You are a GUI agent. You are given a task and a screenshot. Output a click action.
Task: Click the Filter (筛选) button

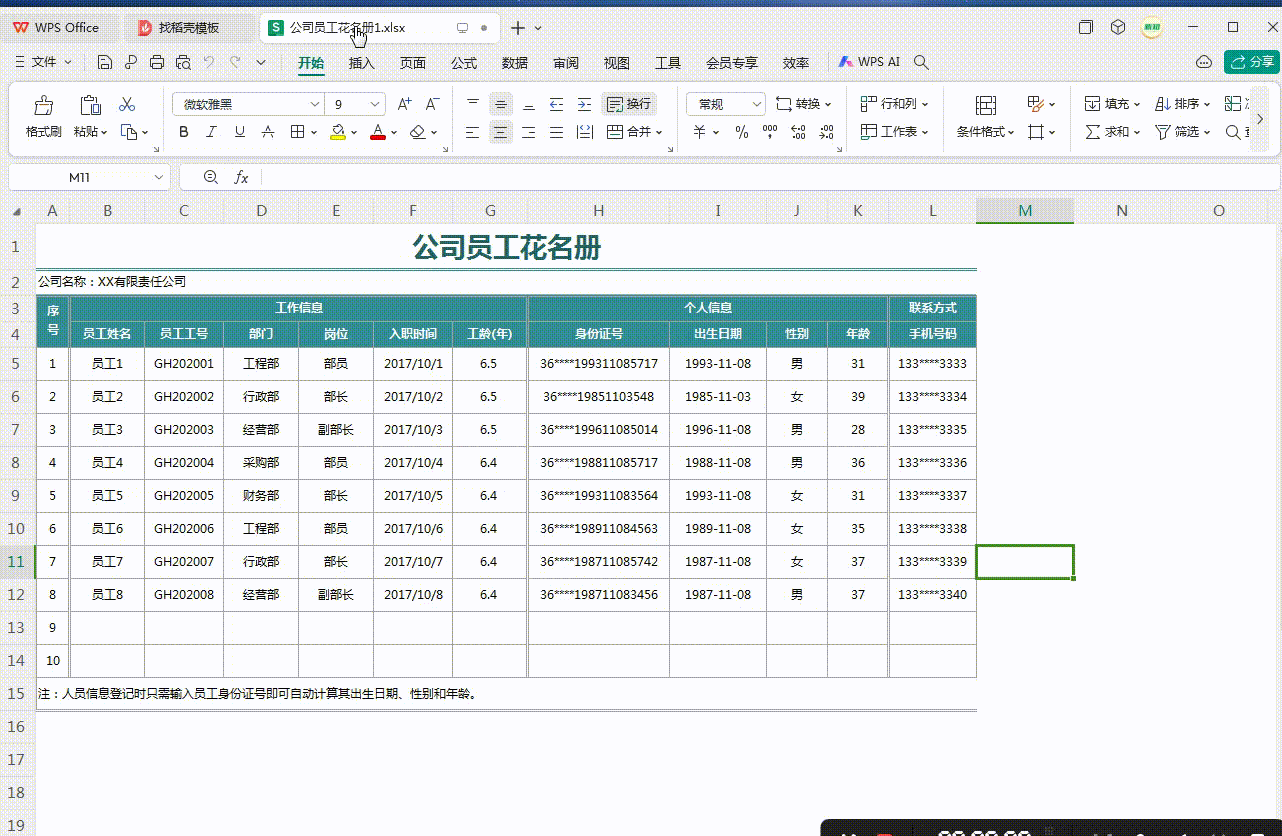pyautogui.click(x=1182, y=132)
